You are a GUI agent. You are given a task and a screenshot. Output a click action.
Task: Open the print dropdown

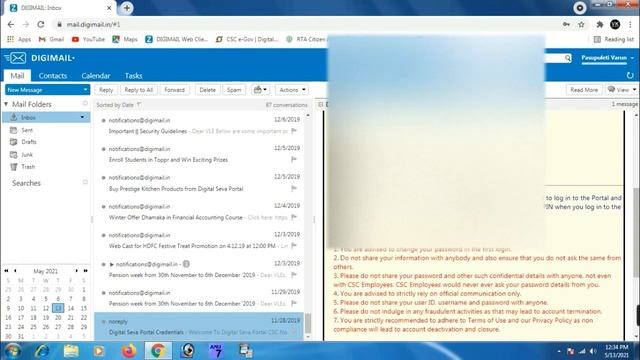coord(260,90)
